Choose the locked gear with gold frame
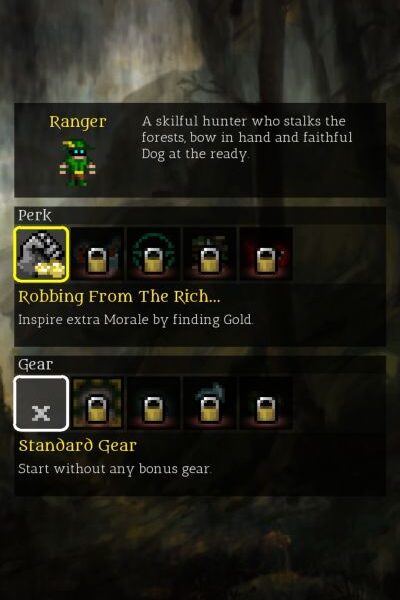Screen dimensions: 400x600 (x=97, y=403)
